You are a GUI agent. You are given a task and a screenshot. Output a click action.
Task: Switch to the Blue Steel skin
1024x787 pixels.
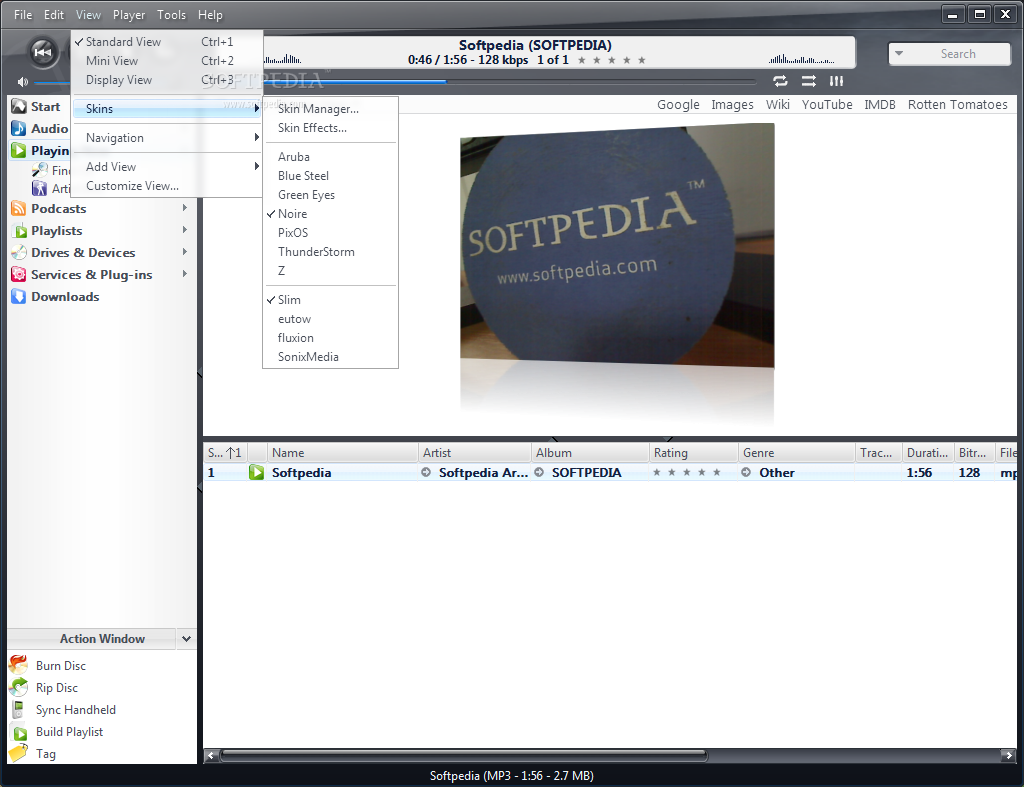pos(330,176)
